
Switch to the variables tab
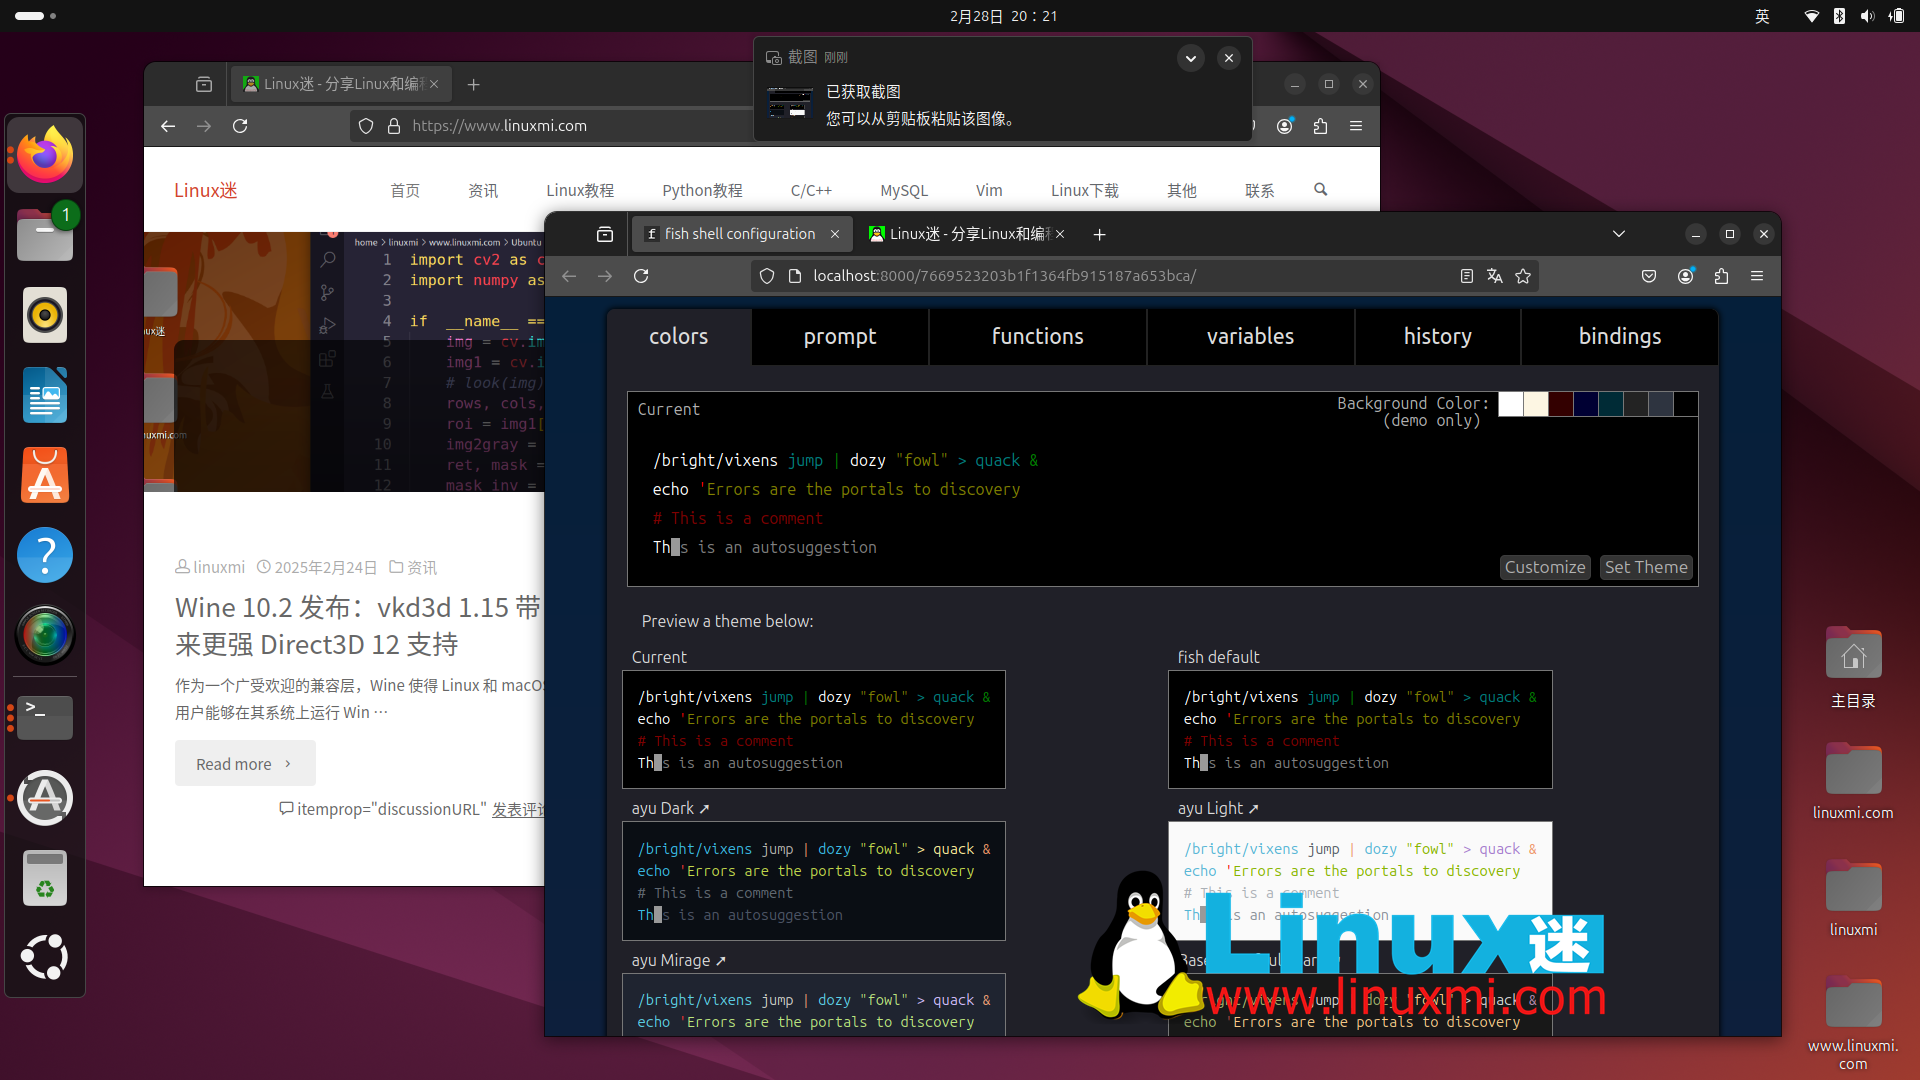[1250, 337]
